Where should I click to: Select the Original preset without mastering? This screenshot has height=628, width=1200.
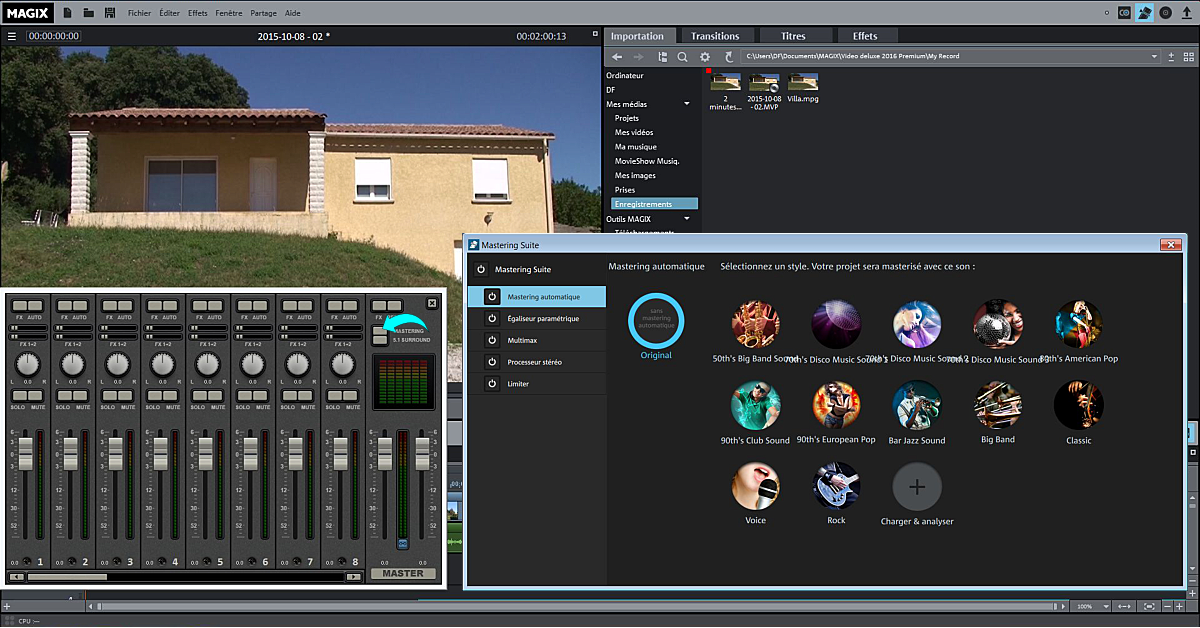coord(656,321)
